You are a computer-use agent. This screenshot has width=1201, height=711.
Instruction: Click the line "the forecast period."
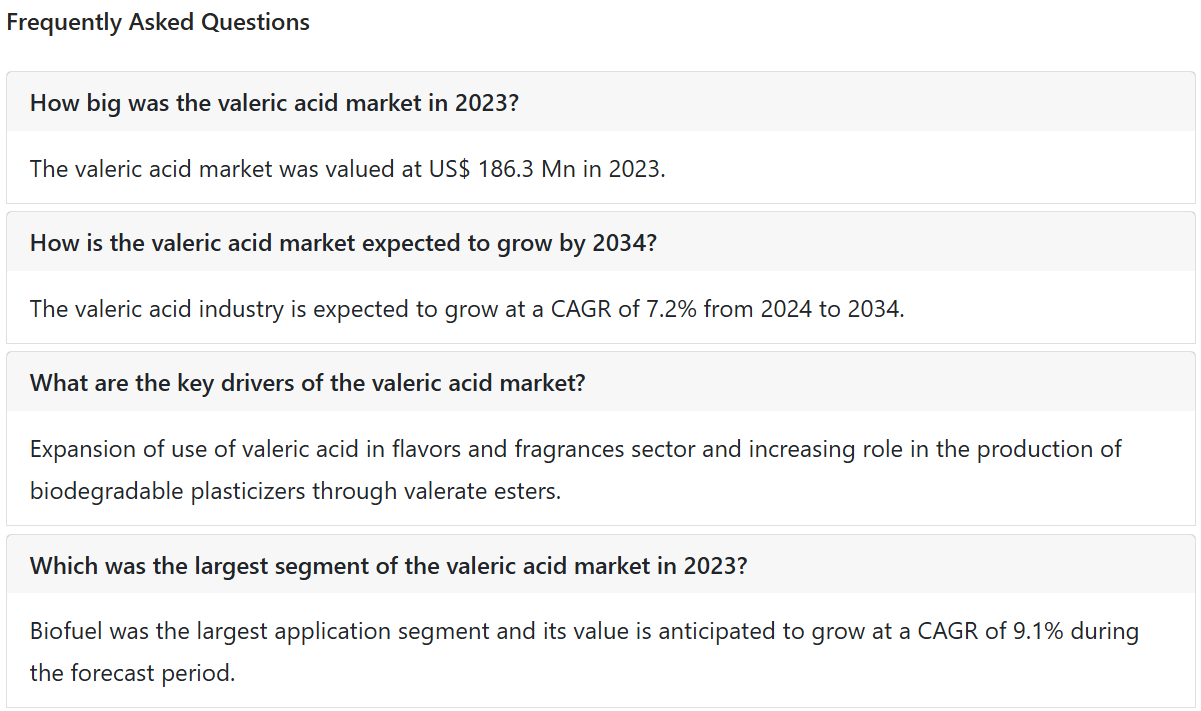132,673
